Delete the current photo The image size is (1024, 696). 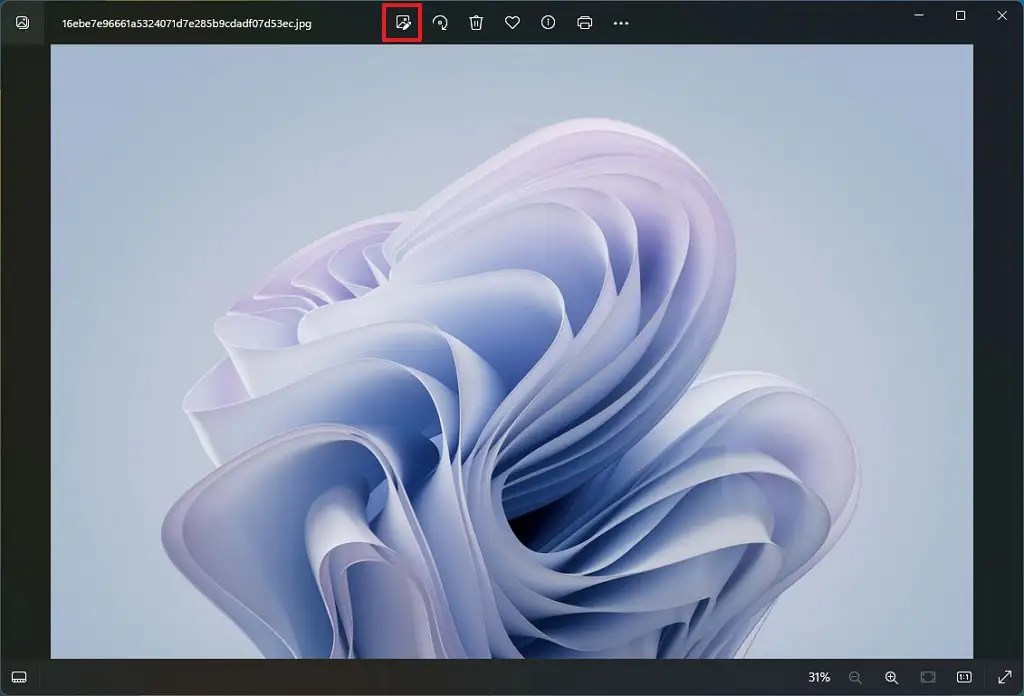[476, 22]
